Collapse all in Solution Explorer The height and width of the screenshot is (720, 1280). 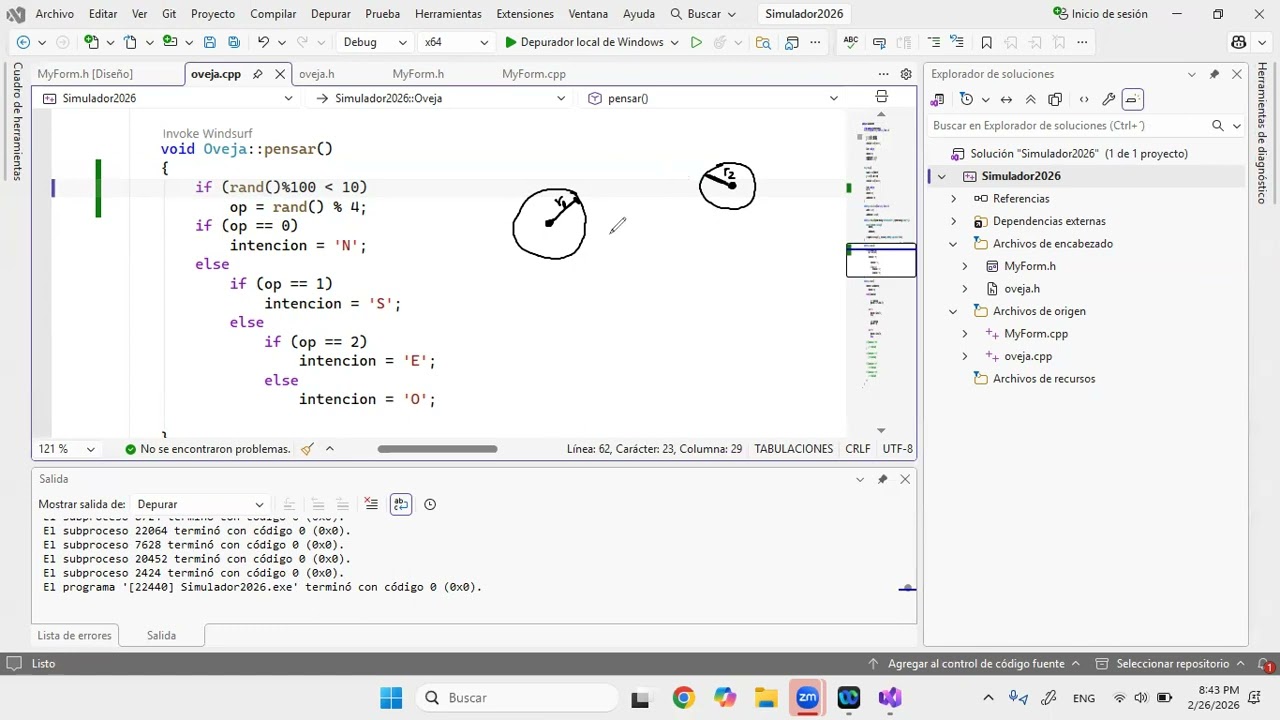tap(1030, 99)
